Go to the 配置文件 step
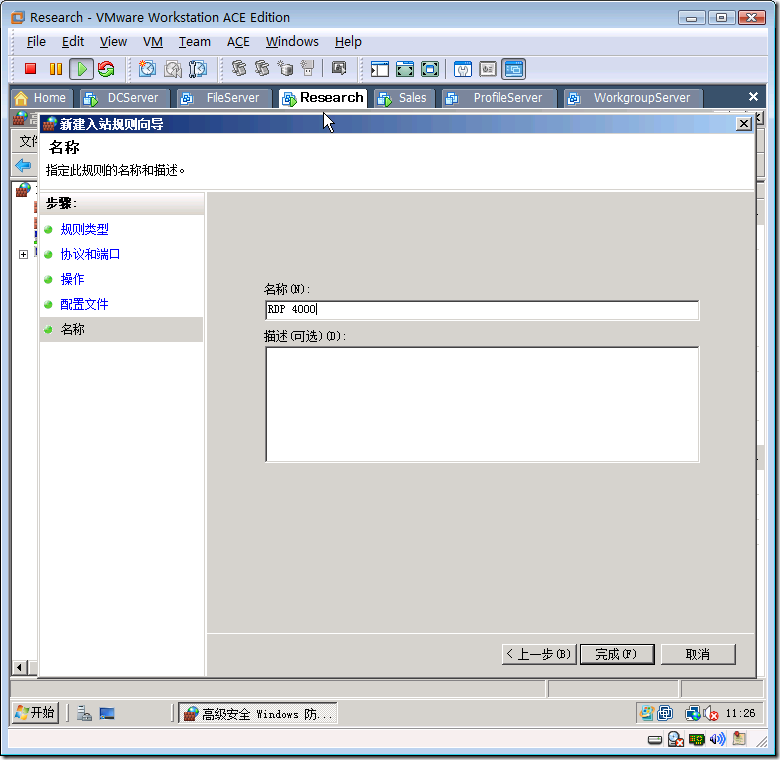Screen dimensions: 780x760 click(x=84, y=304)
